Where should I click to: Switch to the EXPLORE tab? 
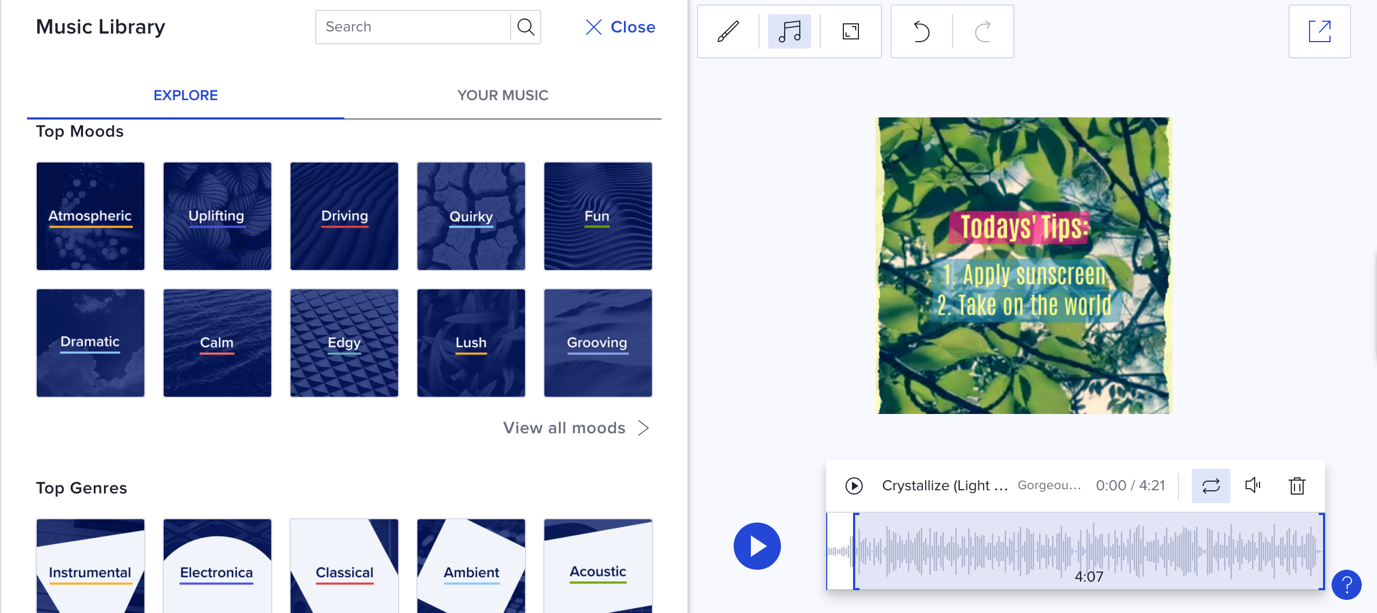[x=185, y=95]
